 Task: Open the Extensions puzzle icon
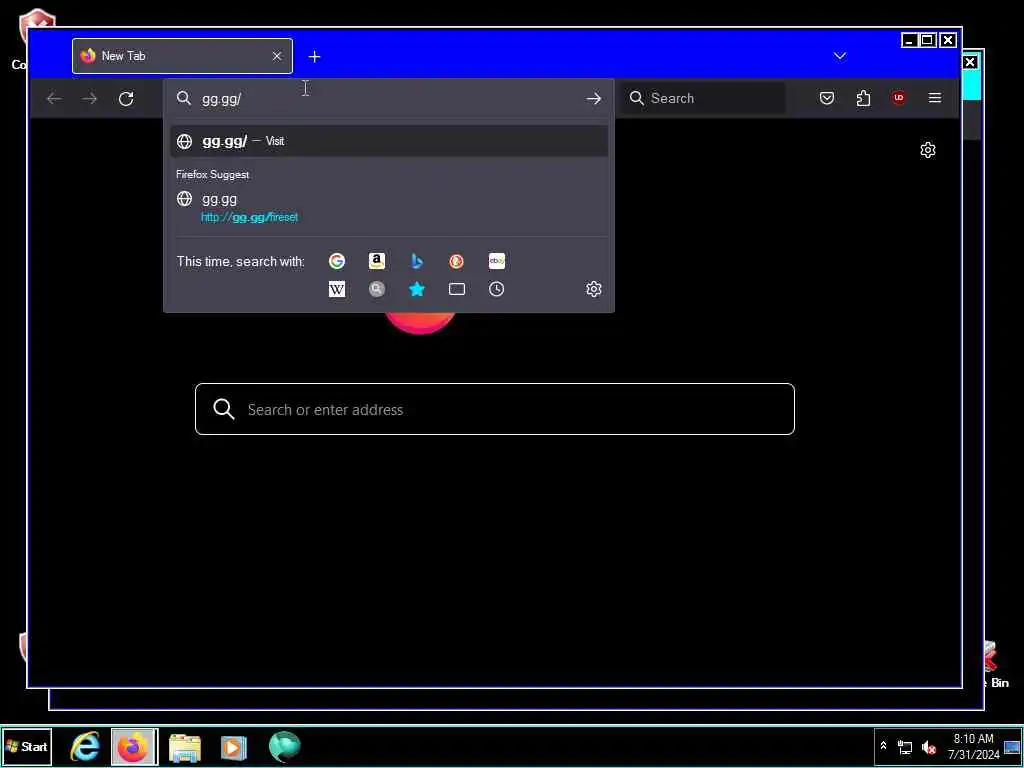pos(863,98)
